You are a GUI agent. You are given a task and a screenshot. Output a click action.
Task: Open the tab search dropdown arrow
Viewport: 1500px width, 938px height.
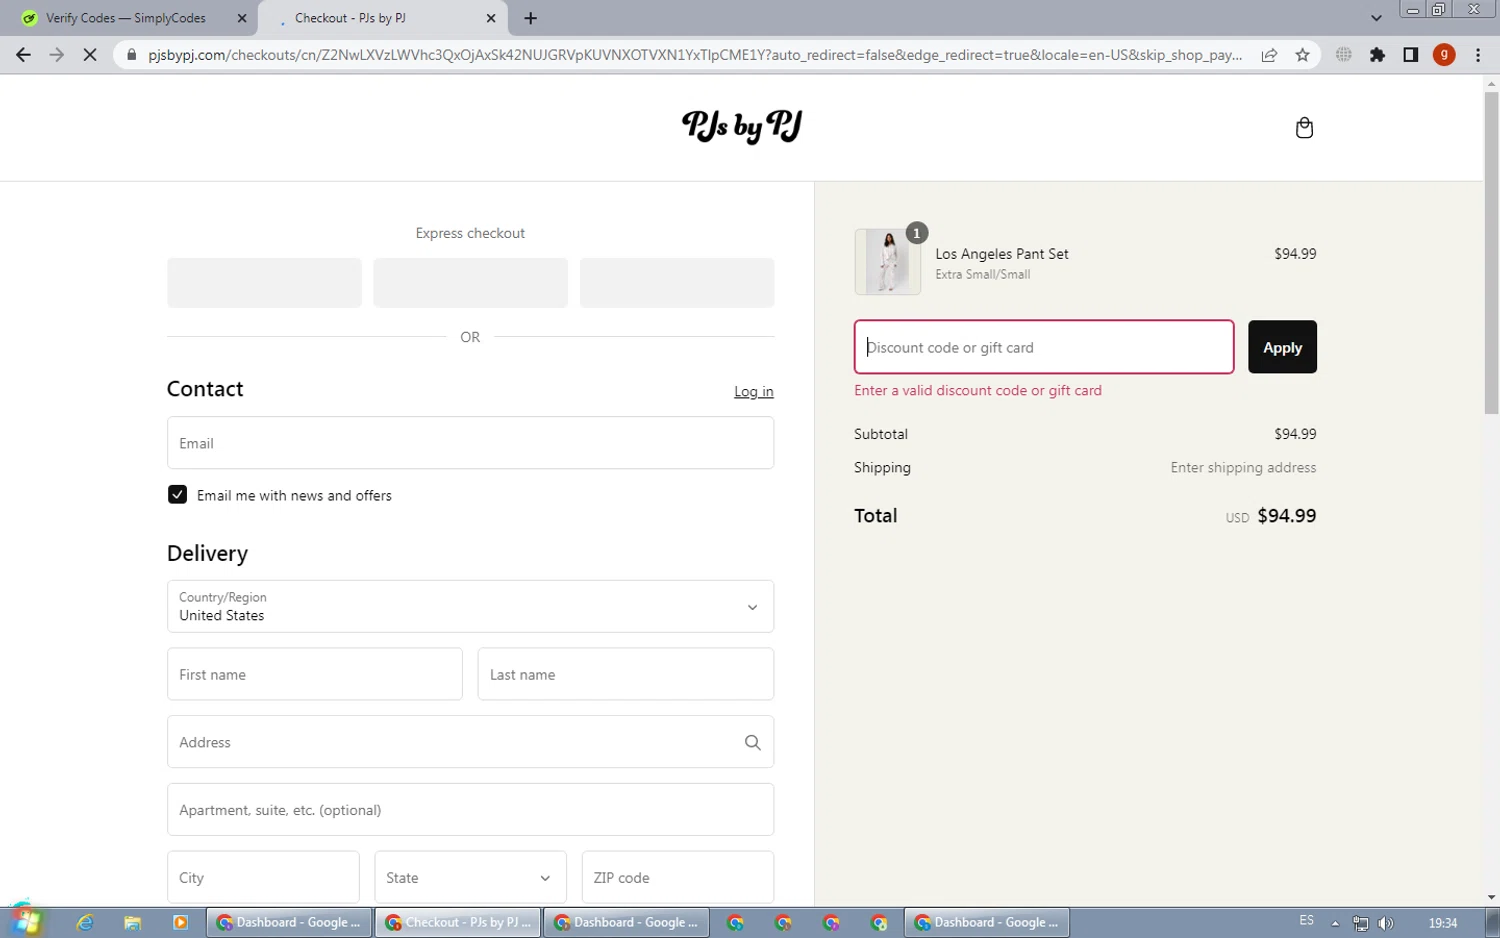(1376, 18)
